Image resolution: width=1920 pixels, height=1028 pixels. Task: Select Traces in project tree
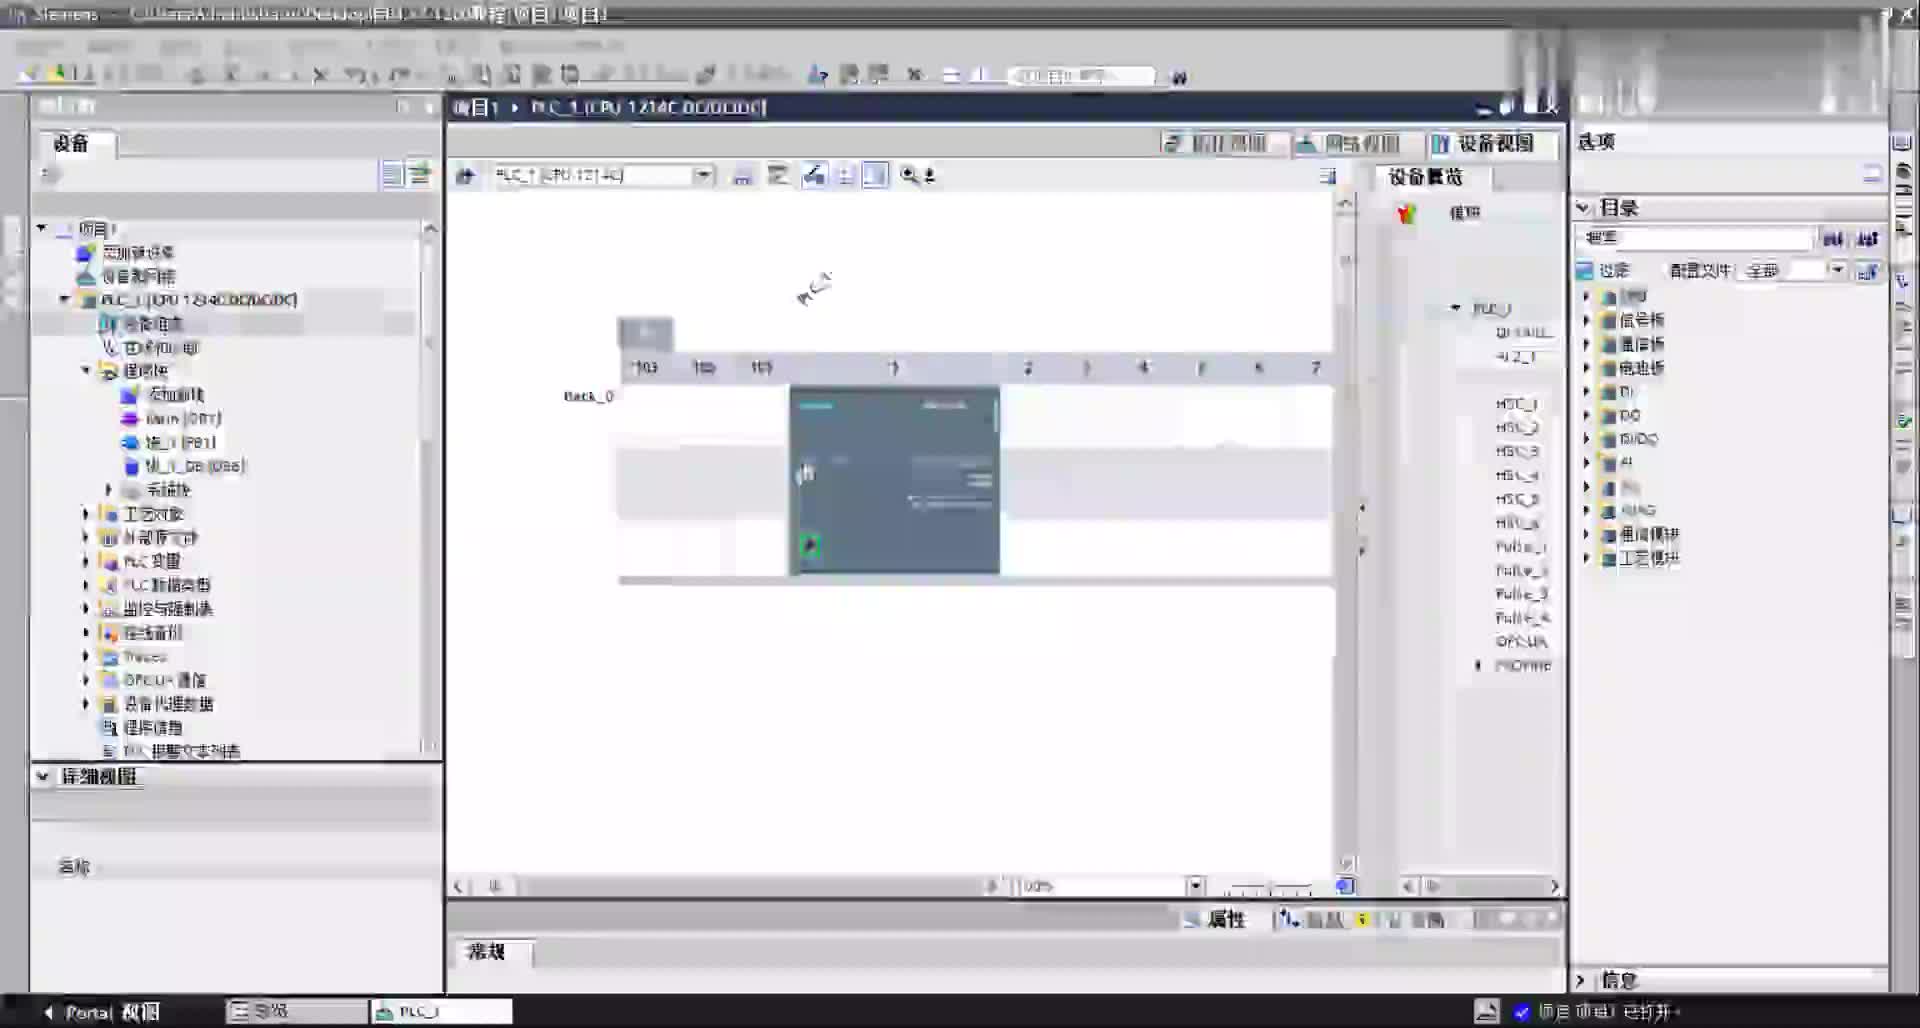click(145, 657)
